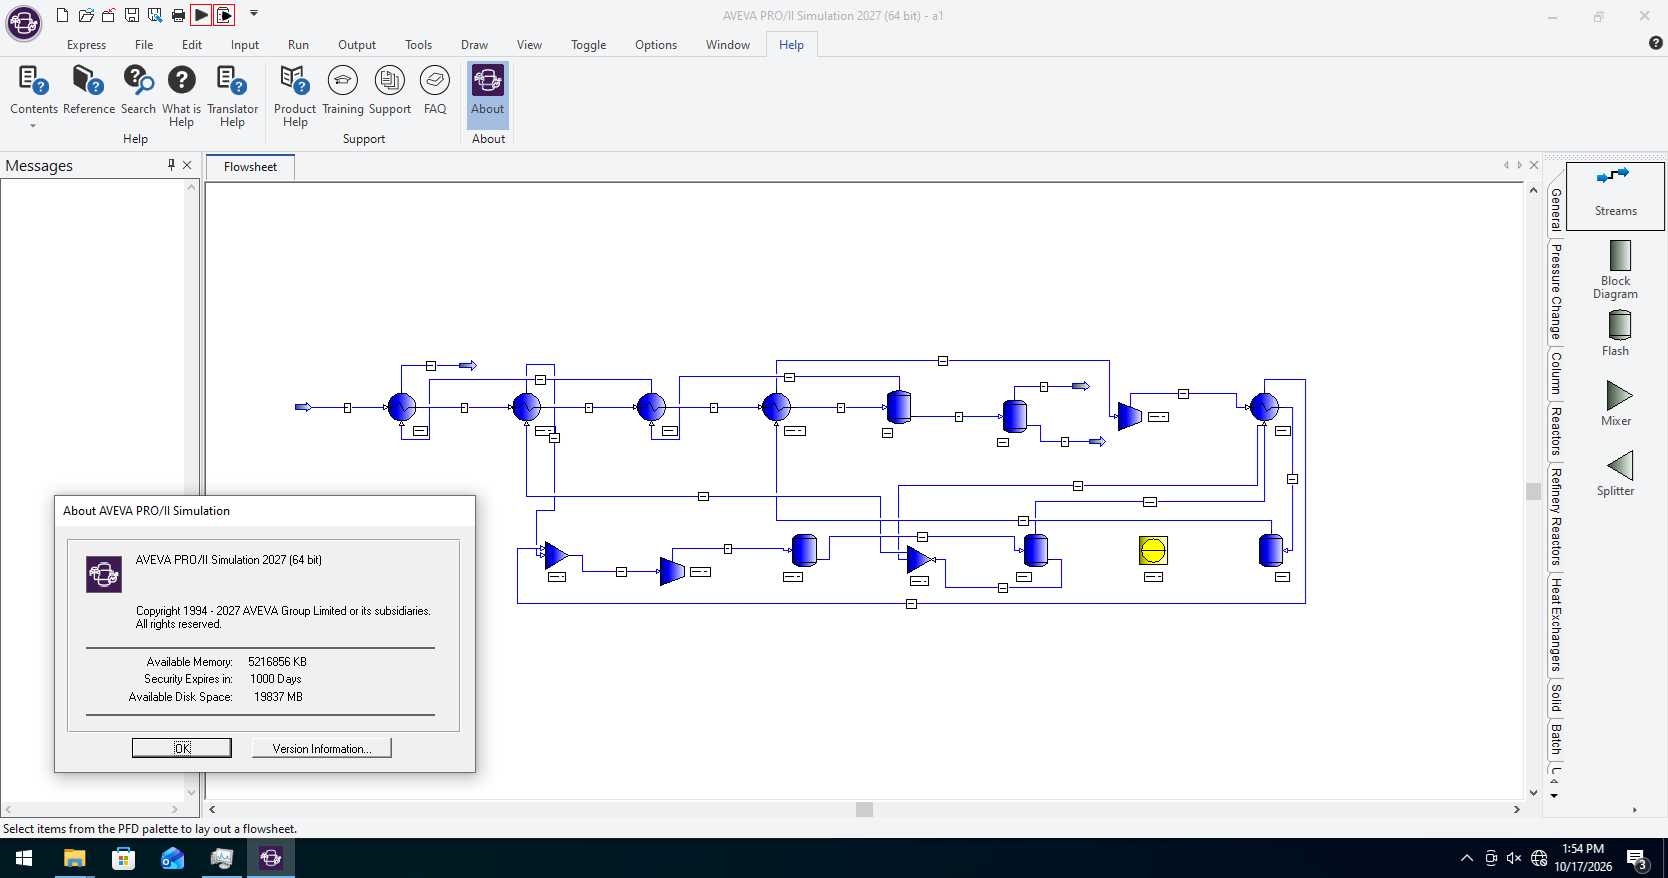Open the Reference help book icon
The image size is (1668, 878).
pos(88,81)
